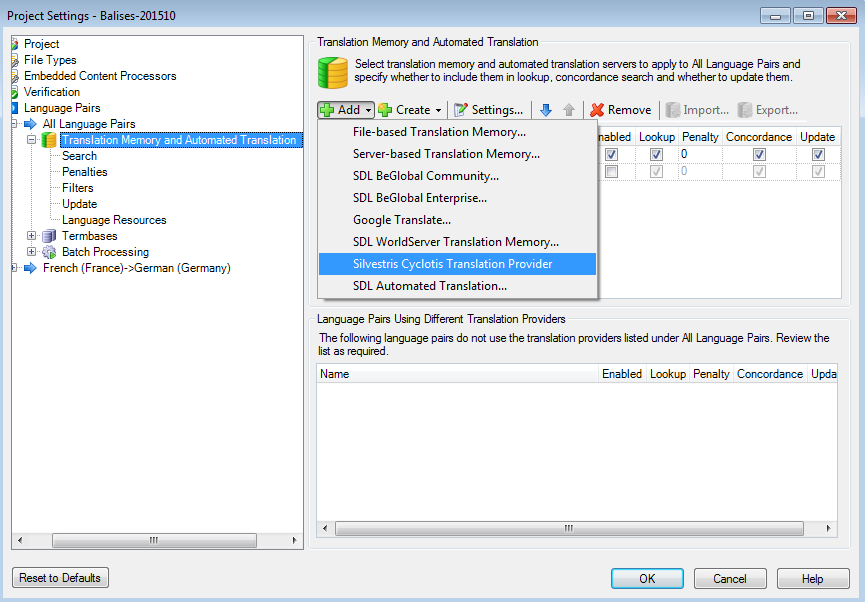The height and width of the screenshot is (602, 865).
Task: Click the green plus Add icon
Action: point(327,110)
